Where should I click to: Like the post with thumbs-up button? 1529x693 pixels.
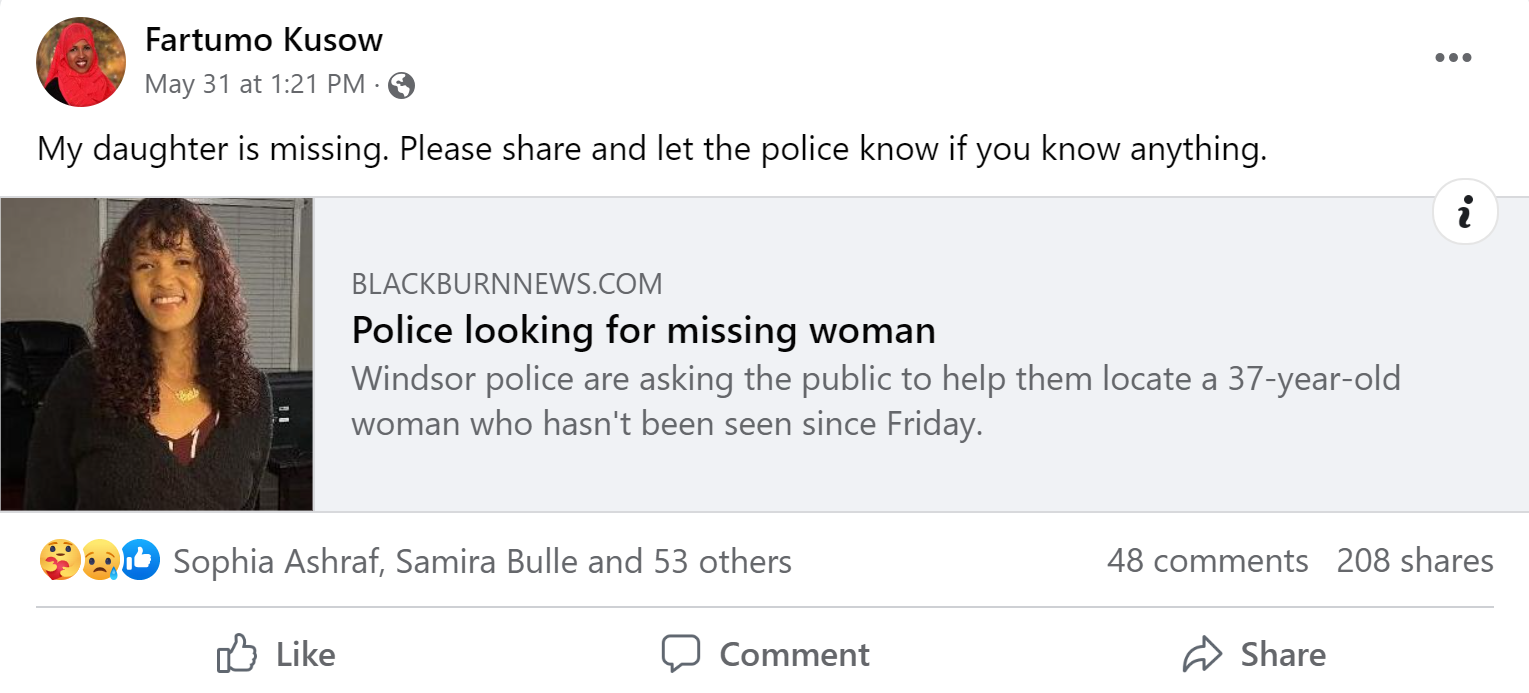[x=276, y=655]
